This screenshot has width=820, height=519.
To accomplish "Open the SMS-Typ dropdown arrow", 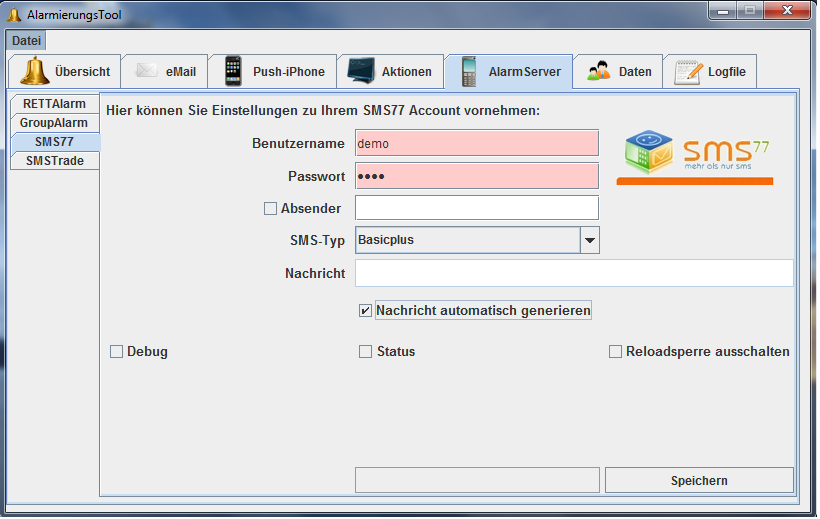I will tap(590, 241).
